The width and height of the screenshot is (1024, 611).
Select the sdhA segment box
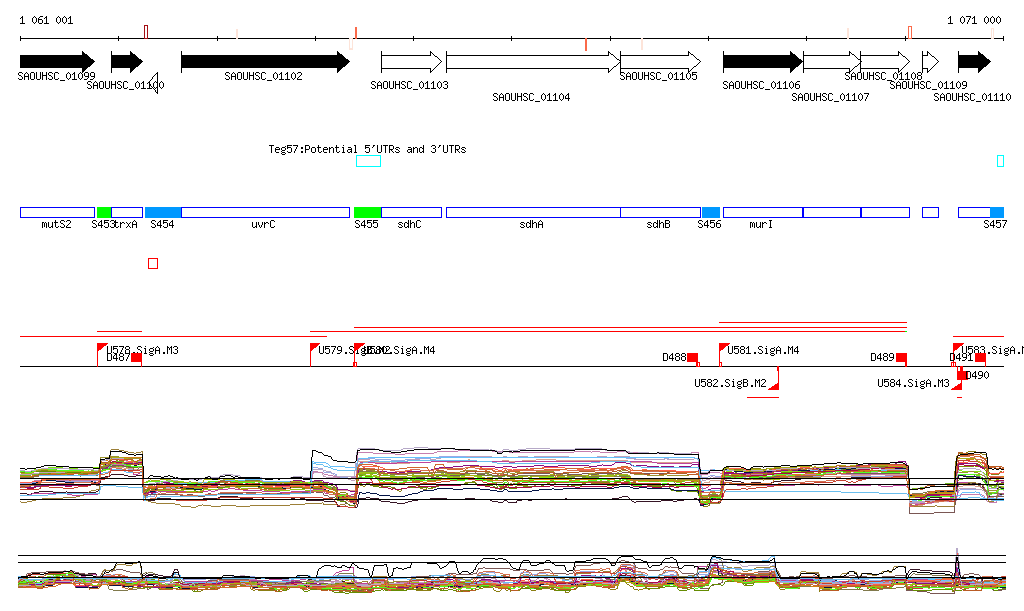point(533,212)
